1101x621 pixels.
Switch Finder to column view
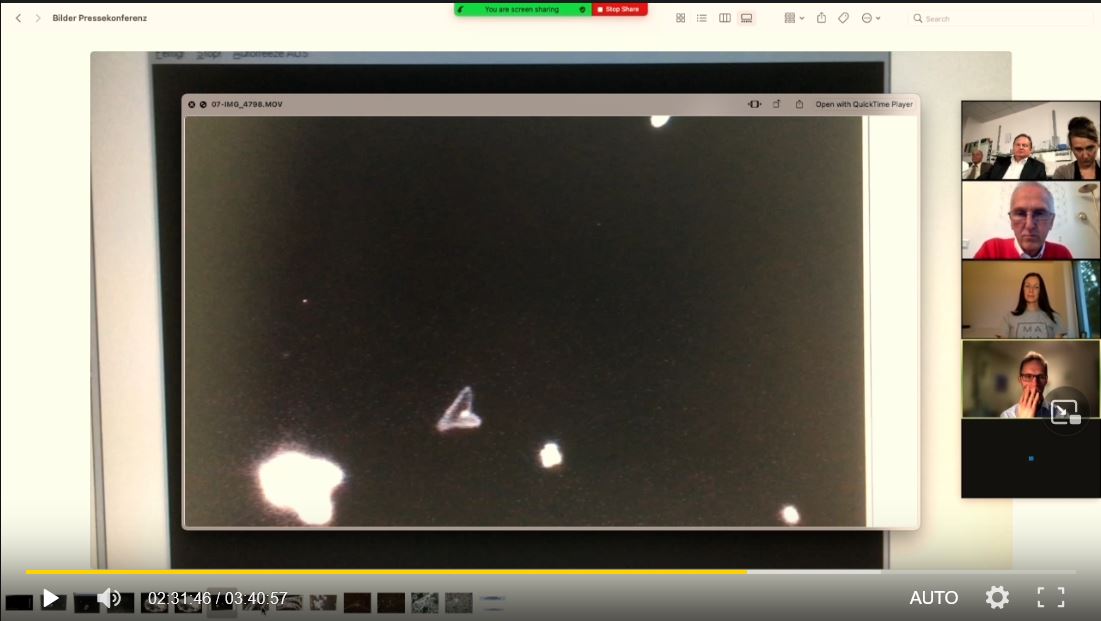pyautogui.click(x=725, y=18)
